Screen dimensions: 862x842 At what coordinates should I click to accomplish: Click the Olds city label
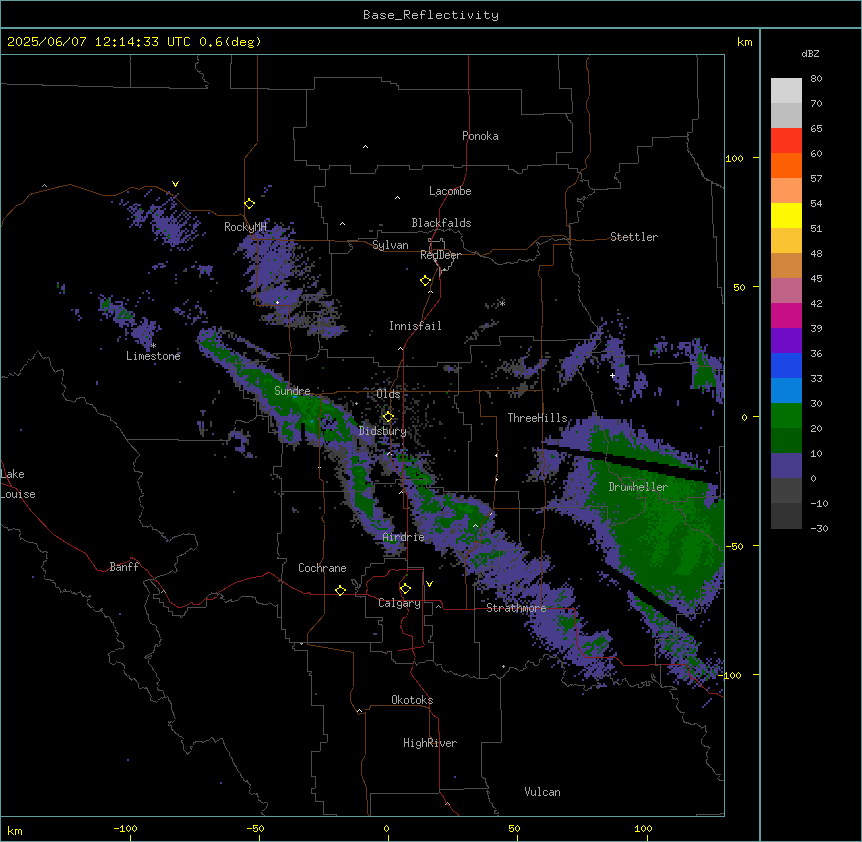[388, 394]
